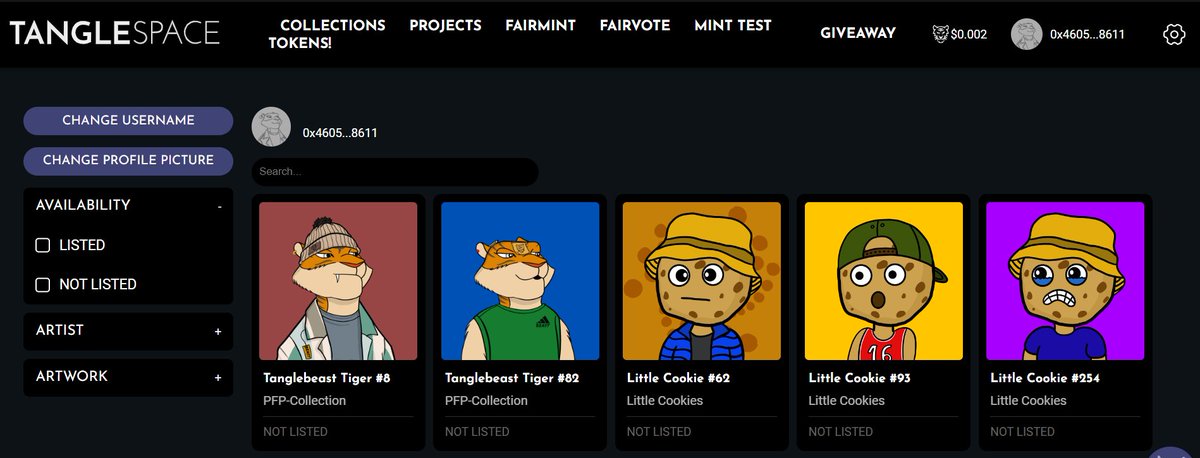
Task: Click Not Listed status of Tiger #82
Action: 477,432
